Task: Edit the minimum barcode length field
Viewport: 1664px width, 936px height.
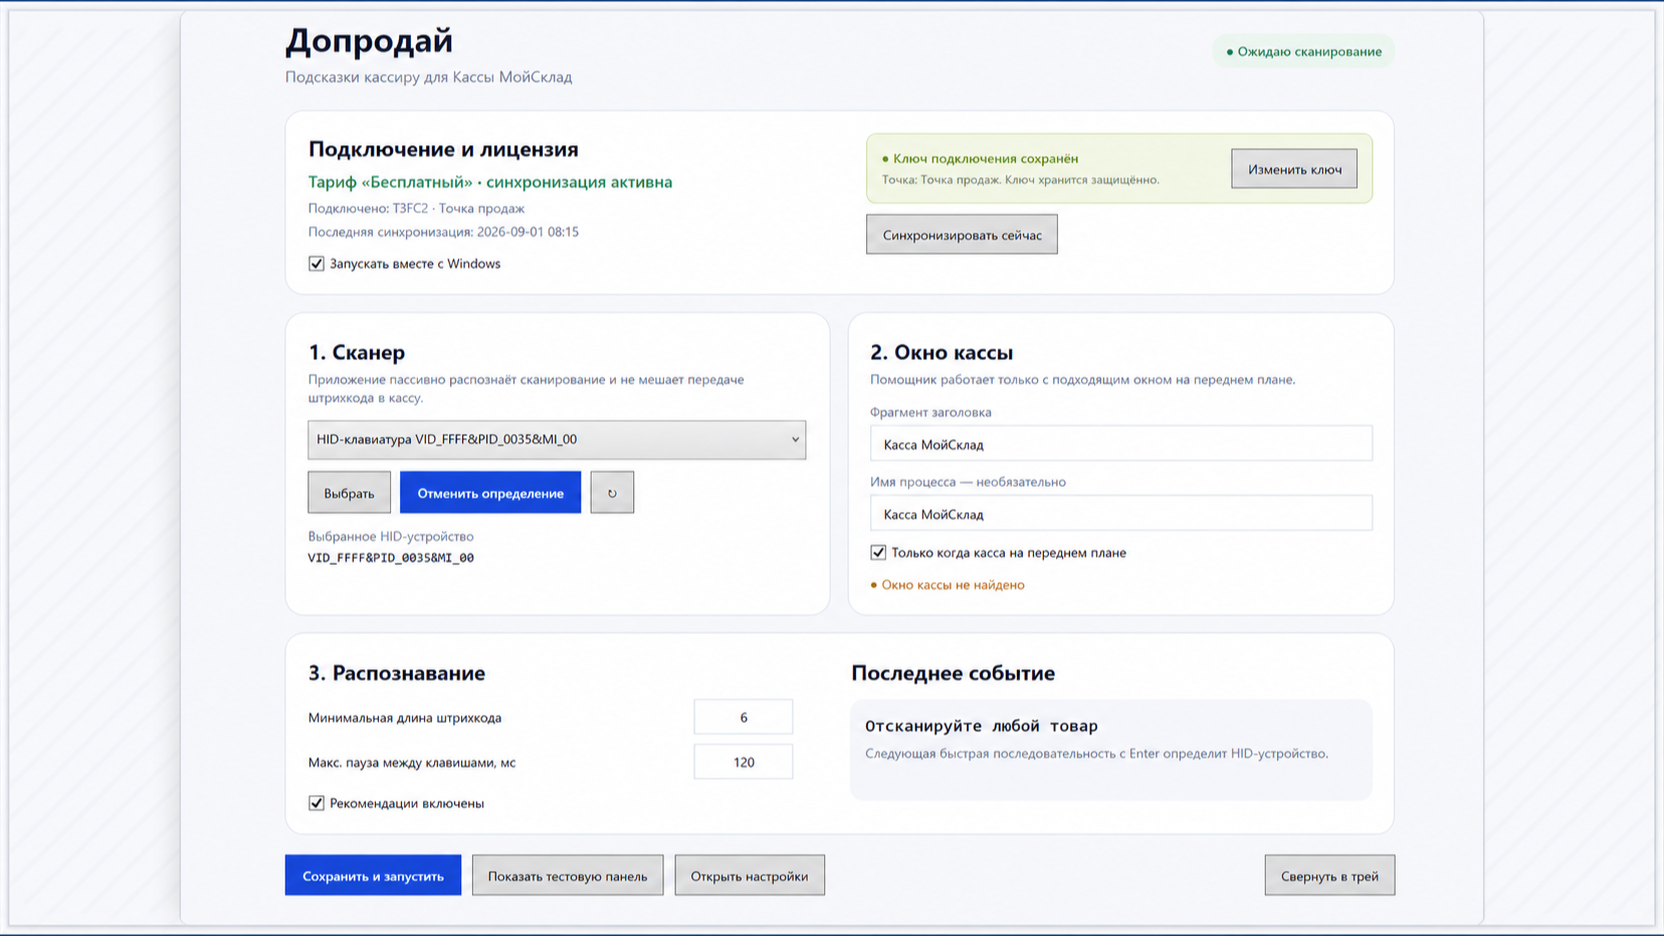Action: pyautogui.click(x=743, y=717)
